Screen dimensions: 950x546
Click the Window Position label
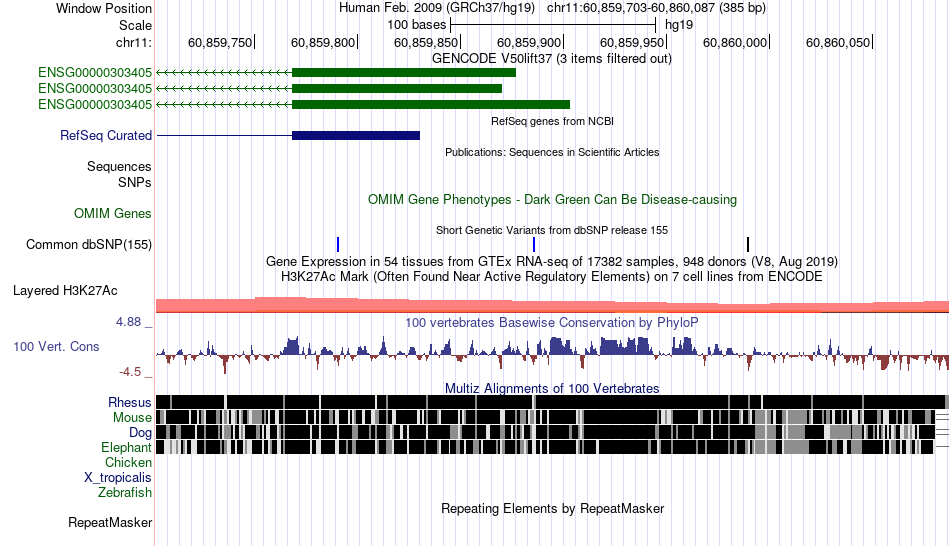click(x=104, y=8)
